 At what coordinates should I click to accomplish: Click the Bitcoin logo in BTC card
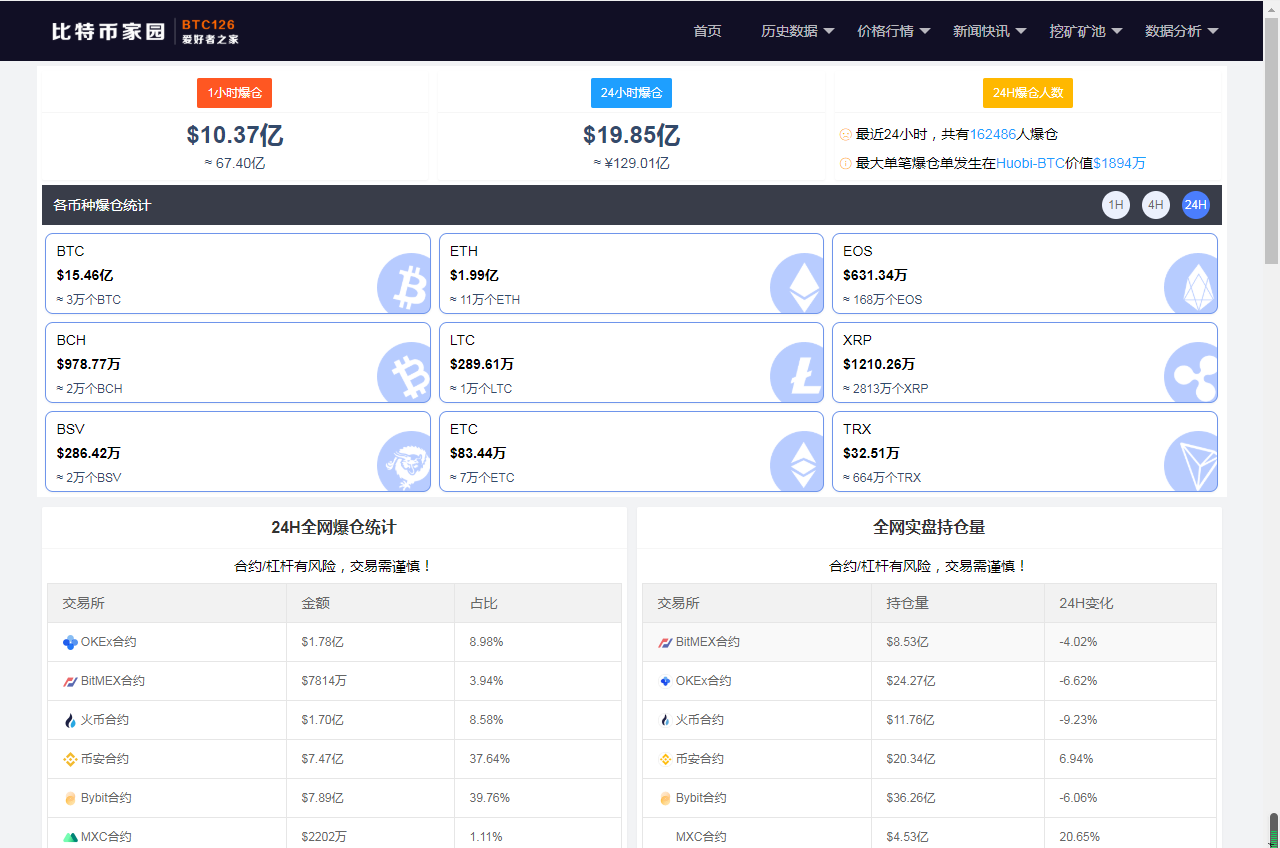point(404,285)
